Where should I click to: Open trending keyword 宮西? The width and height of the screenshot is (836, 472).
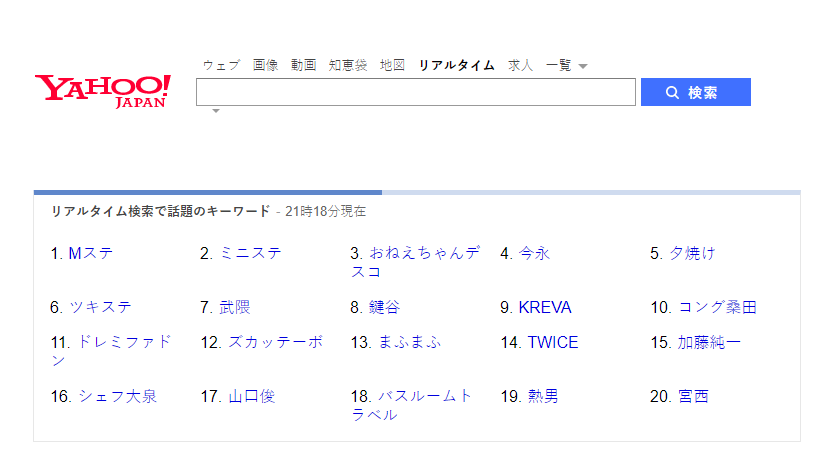pyautogui.click(x=693, y=396)
